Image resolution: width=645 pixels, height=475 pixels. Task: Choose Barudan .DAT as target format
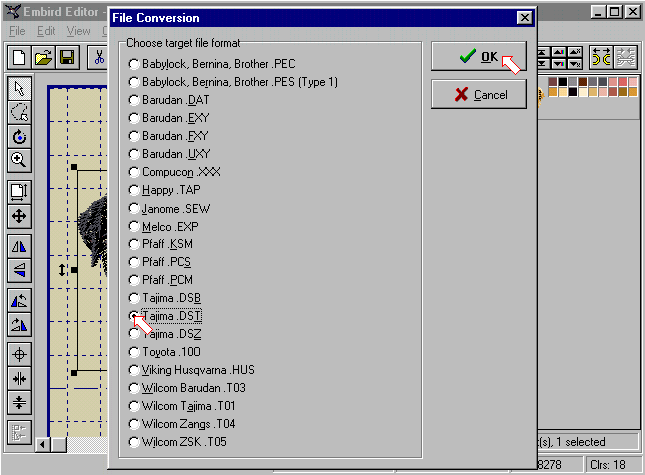(x=169, y=100)
